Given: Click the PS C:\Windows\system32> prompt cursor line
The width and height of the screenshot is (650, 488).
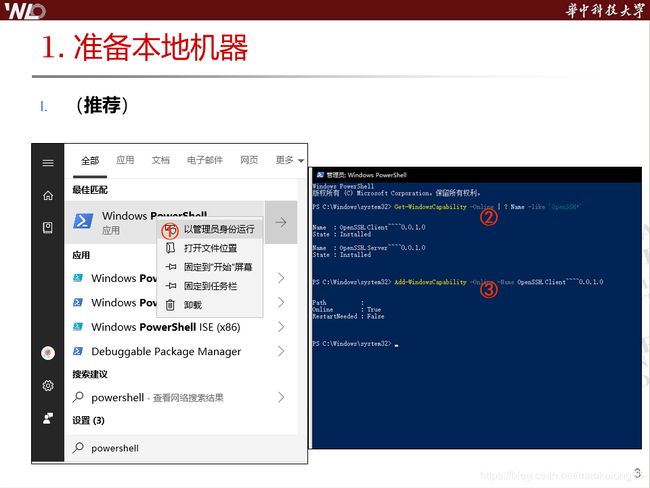Looking at the screenshot, I should click(x=355, y=344).
